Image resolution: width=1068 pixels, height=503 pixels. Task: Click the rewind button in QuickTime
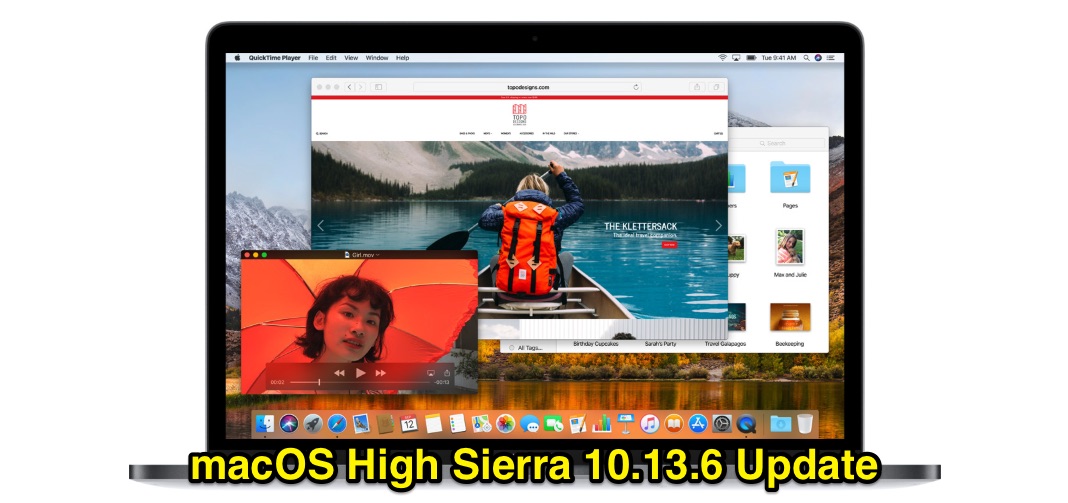tap(339, 372)
